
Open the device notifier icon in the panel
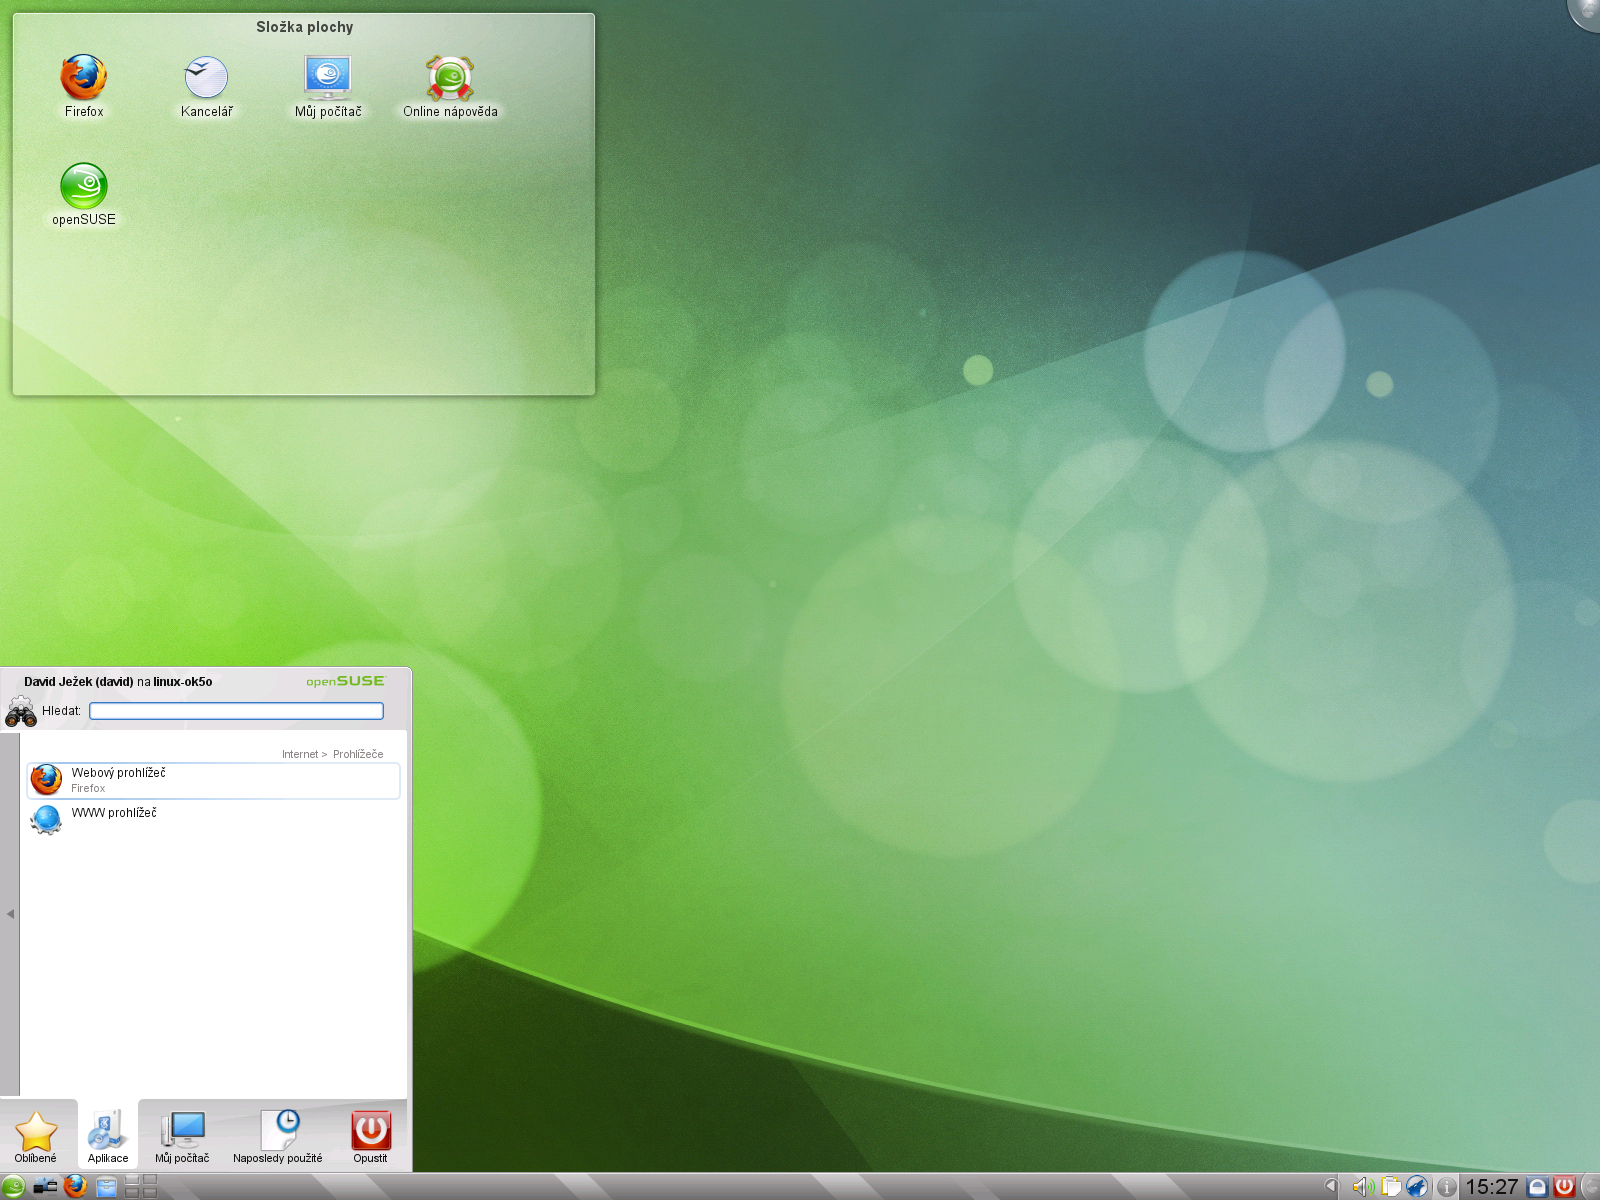click(45, 1187)
